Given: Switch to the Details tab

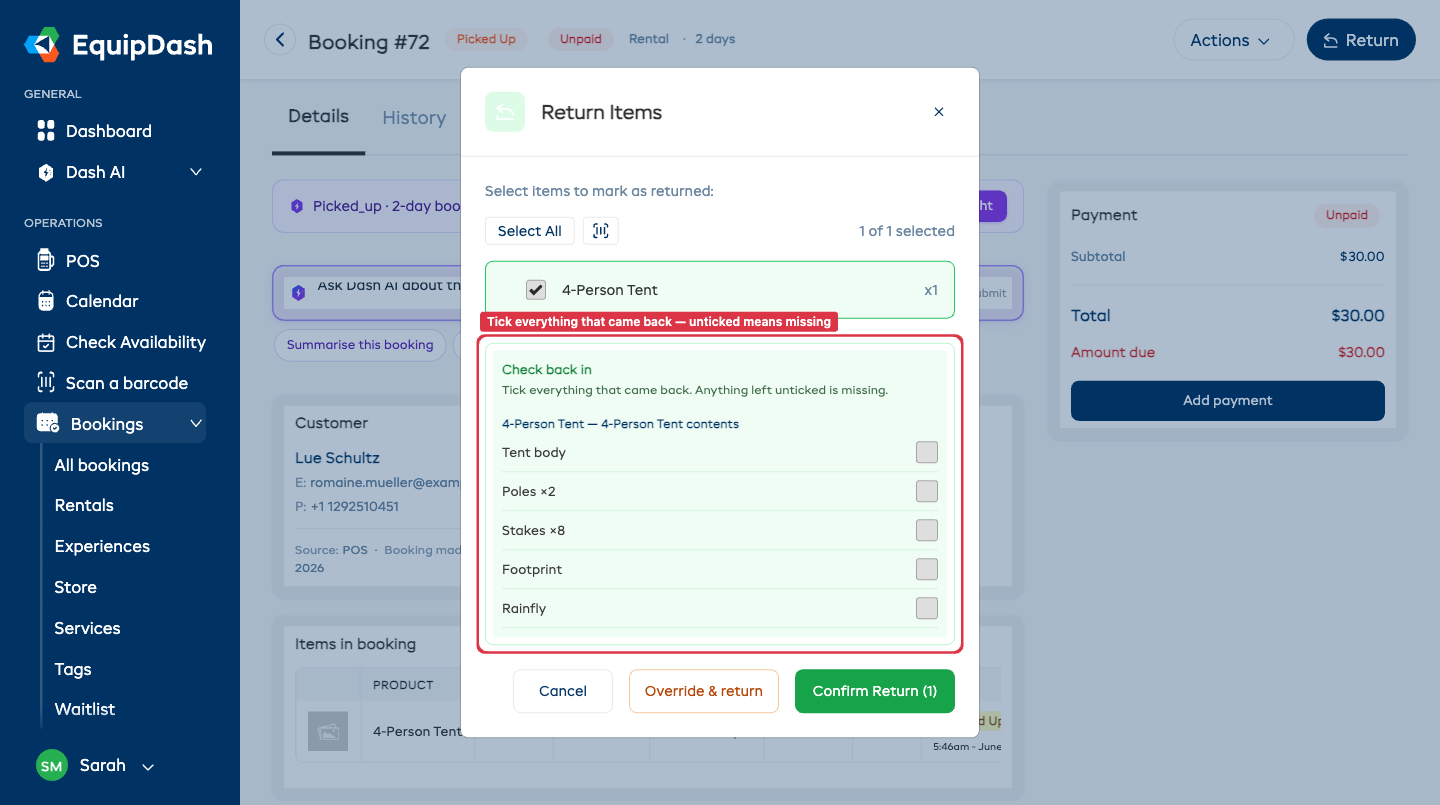Looking at the screenshot, I should coord(318,117).
